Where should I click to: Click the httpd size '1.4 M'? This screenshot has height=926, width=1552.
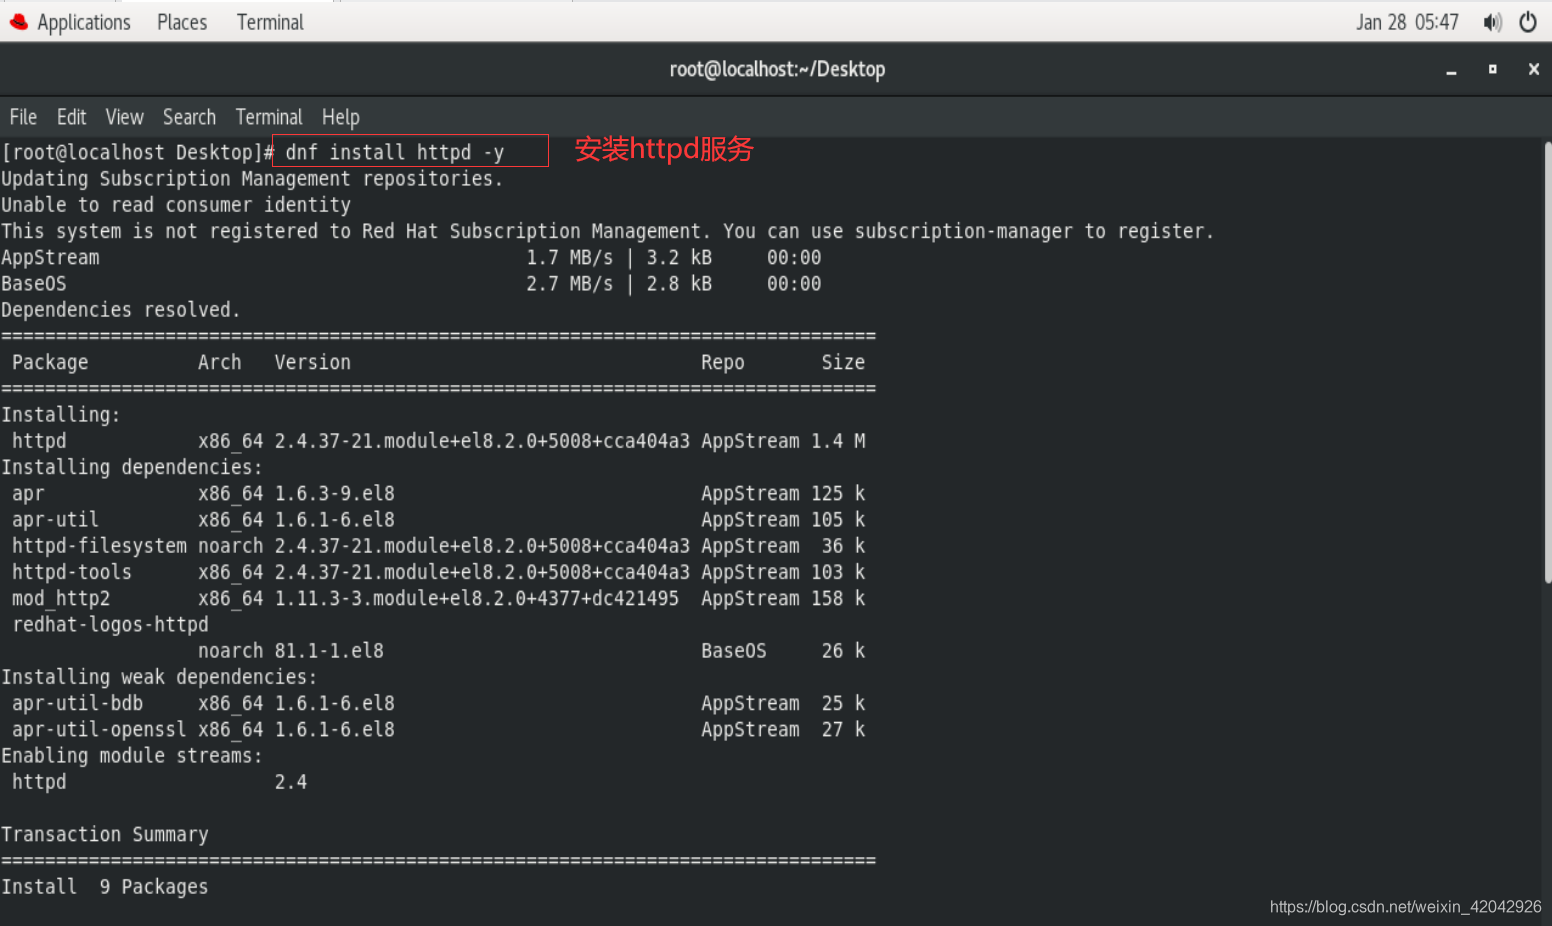click(x=838, y=441)
